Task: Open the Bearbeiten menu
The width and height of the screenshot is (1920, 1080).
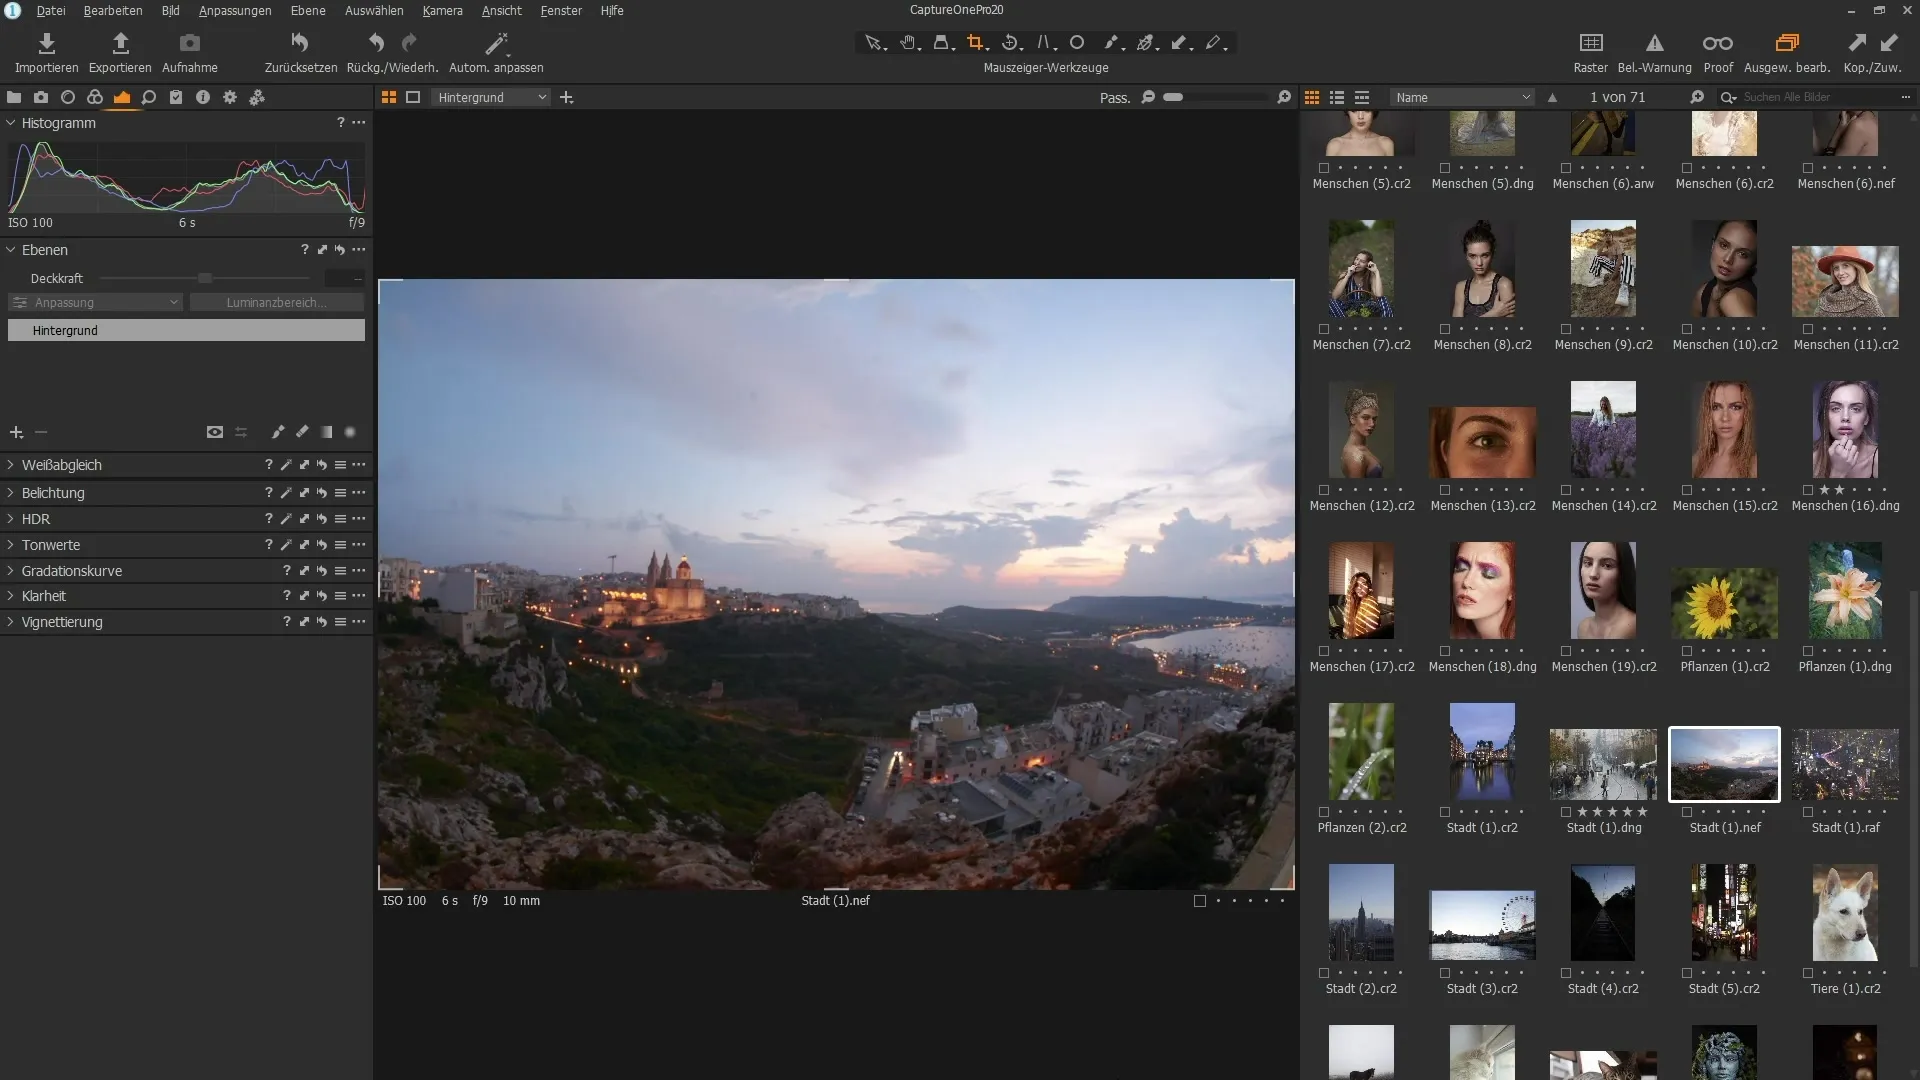Action: point(113,10)
